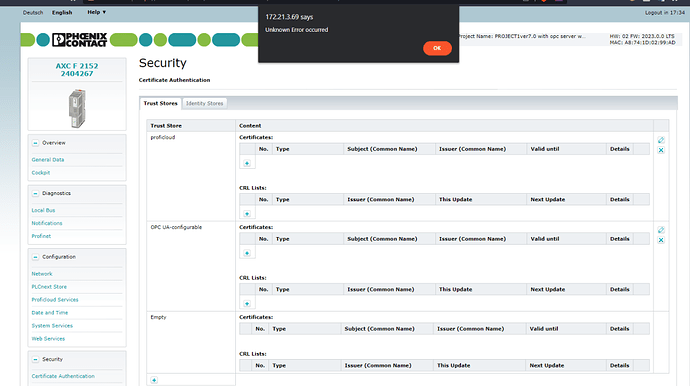
Task: Edit the proficloud trust store
Action: [661, 140]
